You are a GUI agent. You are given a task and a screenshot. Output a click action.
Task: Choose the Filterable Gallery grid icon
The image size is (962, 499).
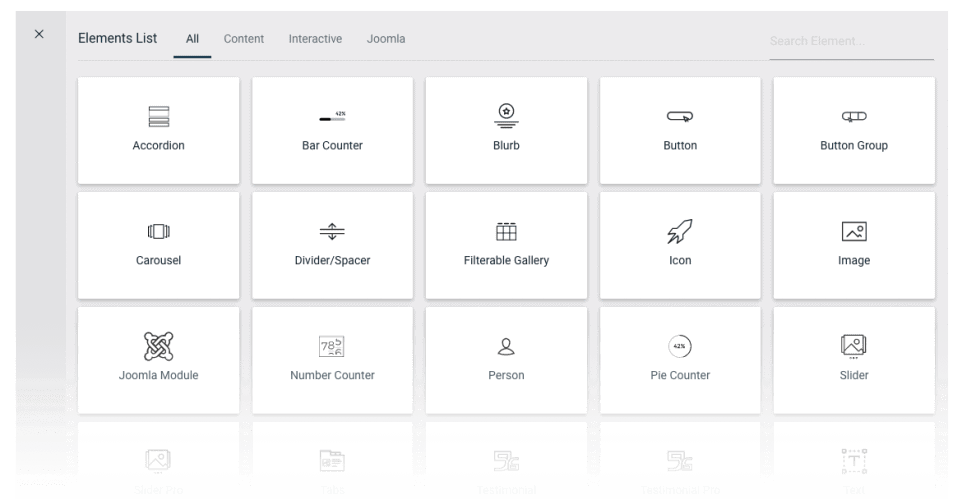coord(506,231)
